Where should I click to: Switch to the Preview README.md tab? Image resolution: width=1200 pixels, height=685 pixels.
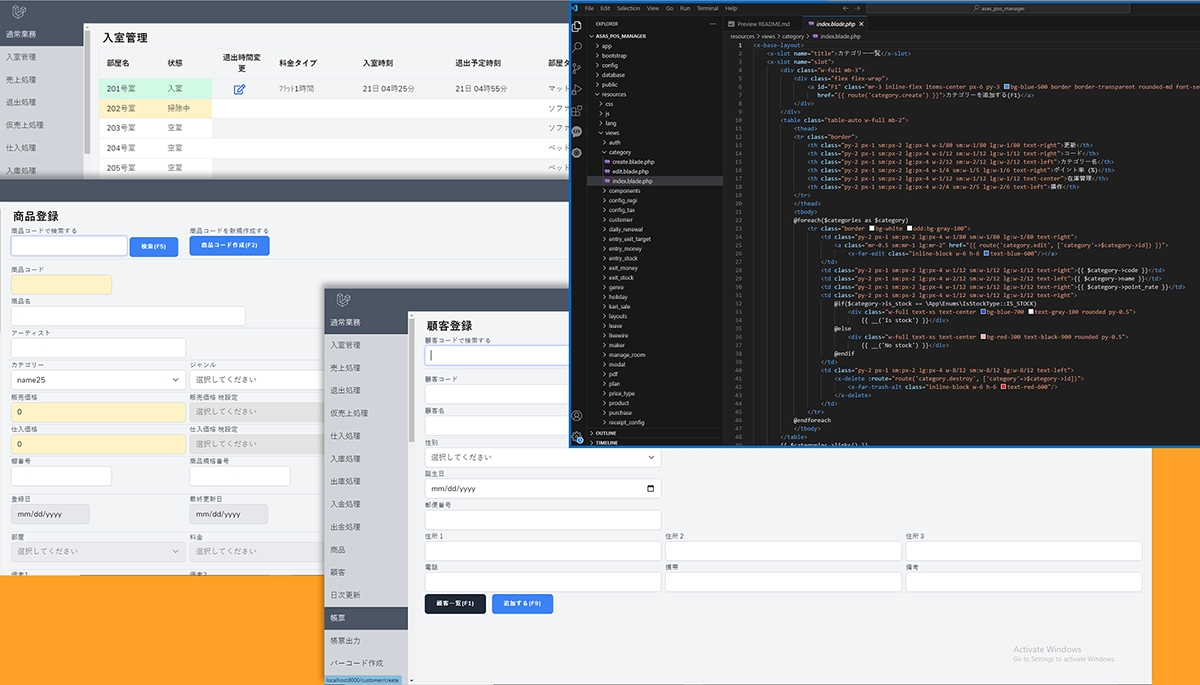[x=763, y=23]
